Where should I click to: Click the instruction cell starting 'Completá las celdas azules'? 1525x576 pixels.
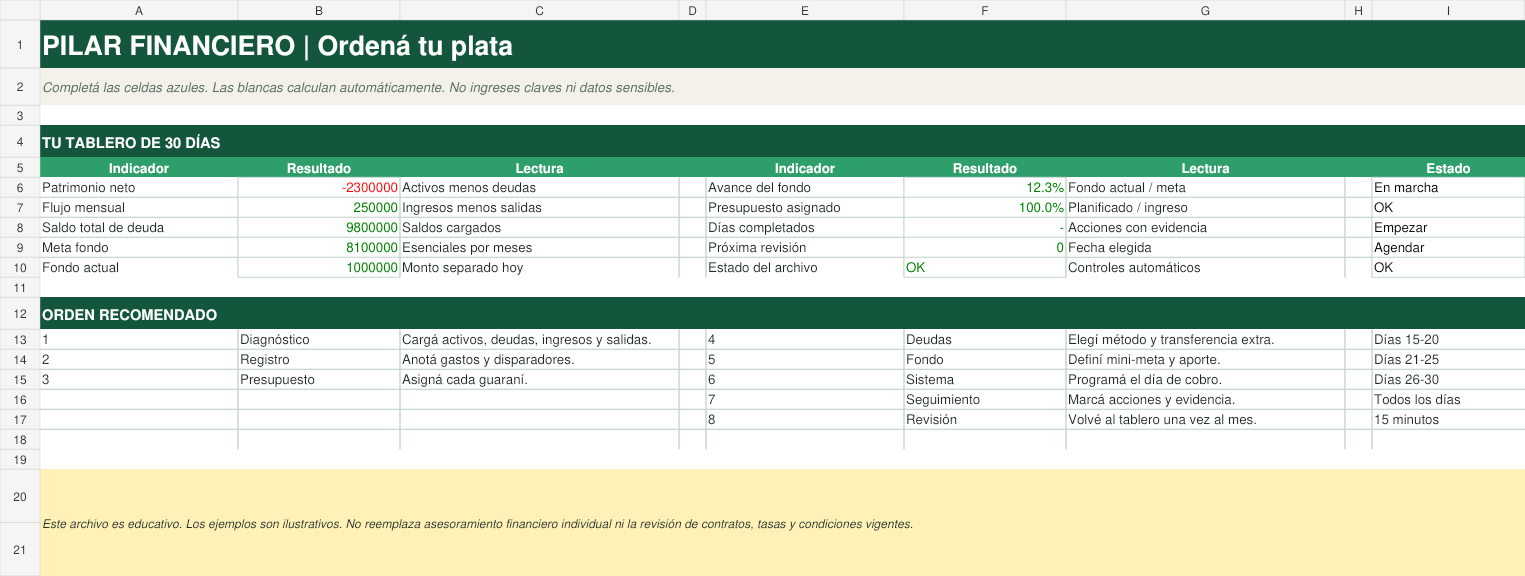(x=782, y=87)
